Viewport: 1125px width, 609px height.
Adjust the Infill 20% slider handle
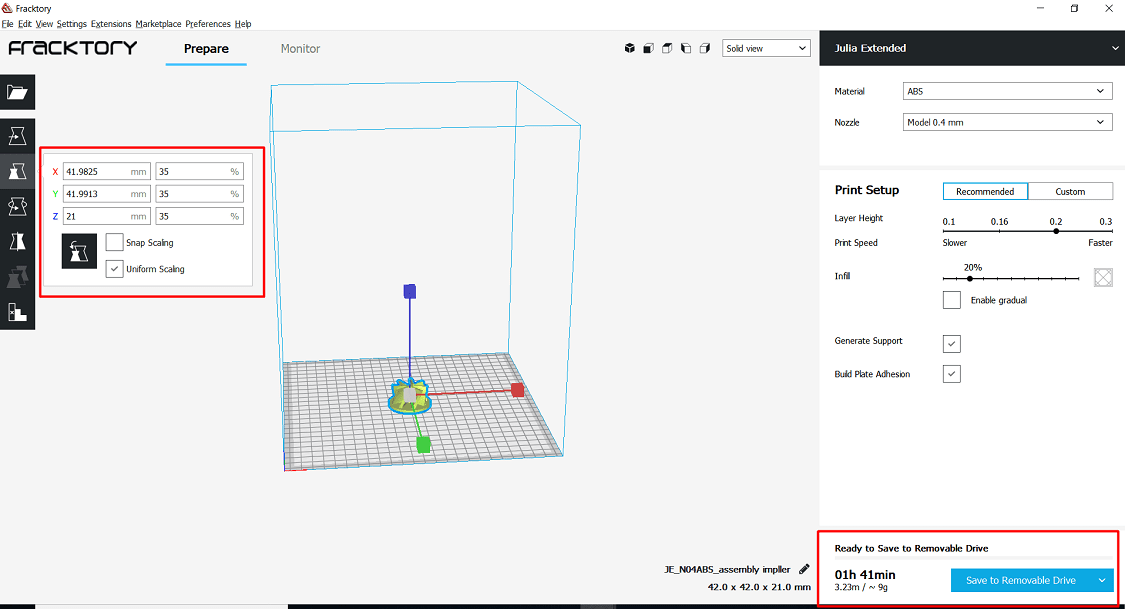tap(969, 278)
